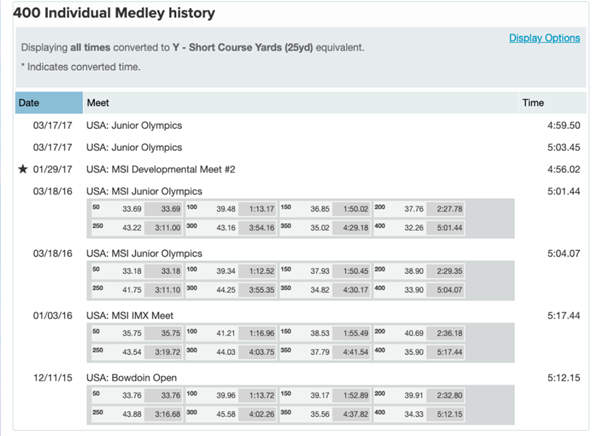Click USA: MSI Developmental Meet #2 entry
This screenshot has width=600, height=436.
161,169
